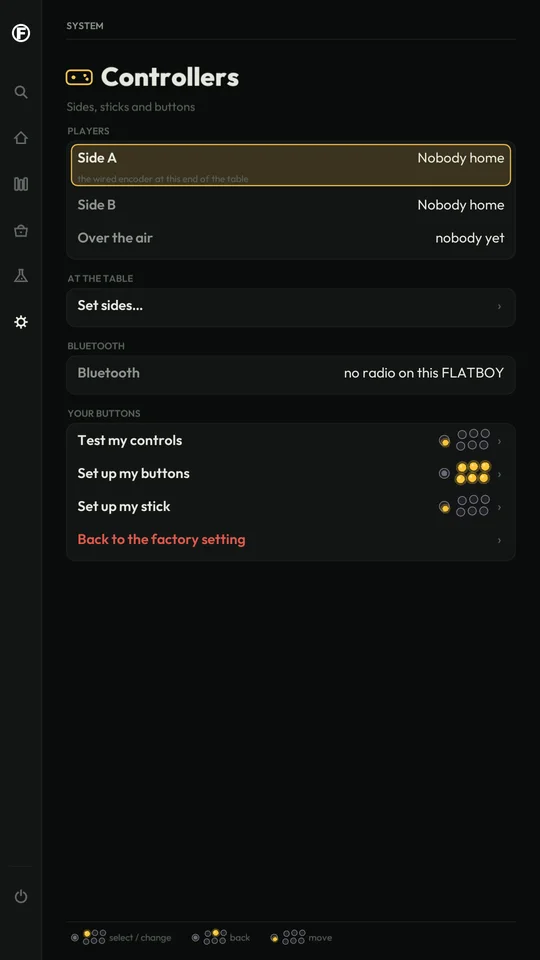Select the settings gear in the sidebar

[21, 322]
